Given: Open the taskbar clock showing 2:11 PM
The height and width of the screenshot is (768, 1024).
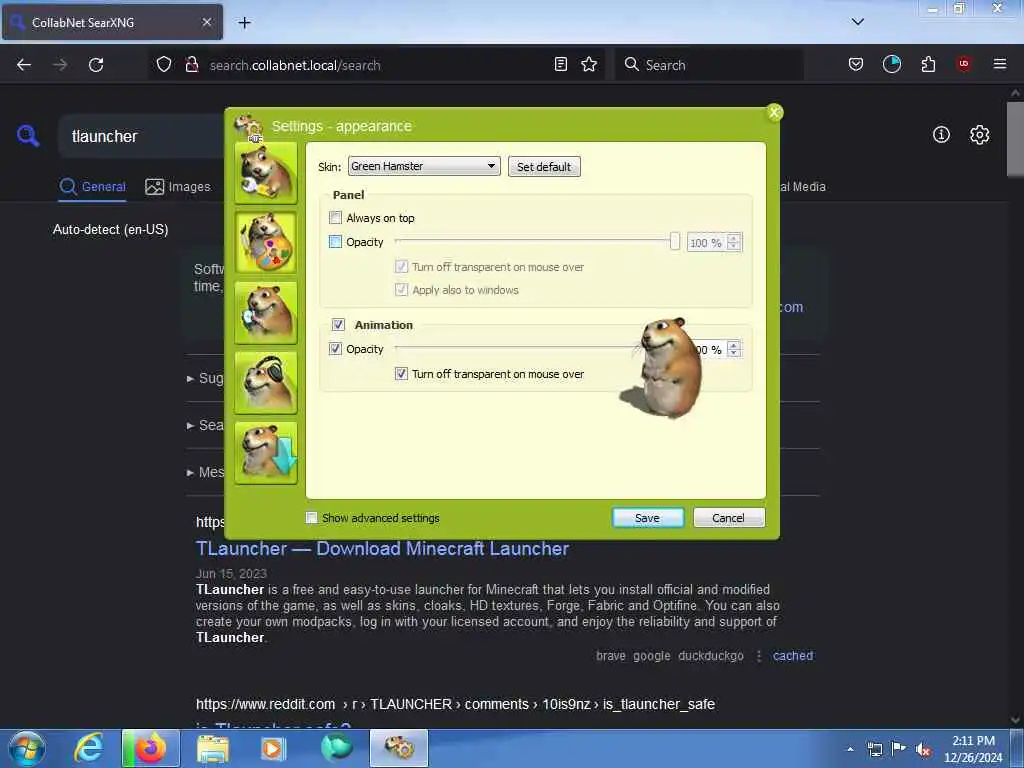Looking at the screenshot, I should point(973,749).
